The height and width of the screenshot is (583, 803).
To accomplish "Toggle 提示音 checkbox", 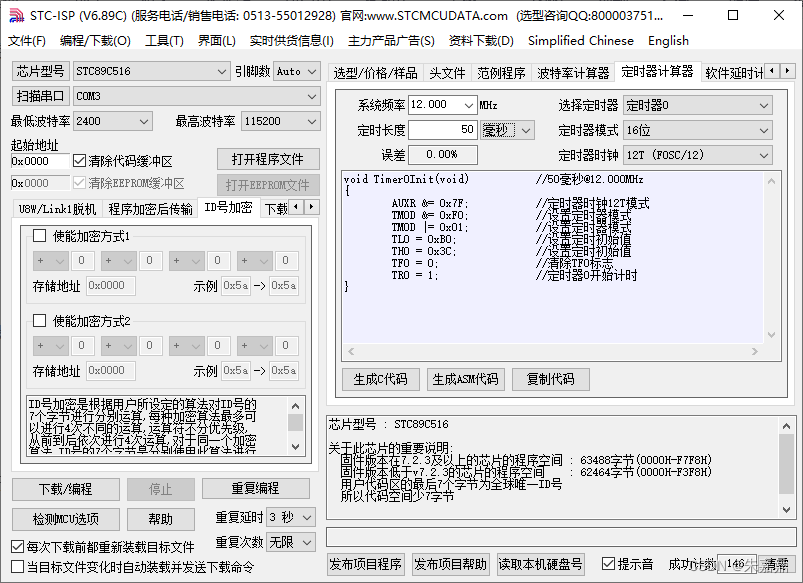I will tap(608, 564).
